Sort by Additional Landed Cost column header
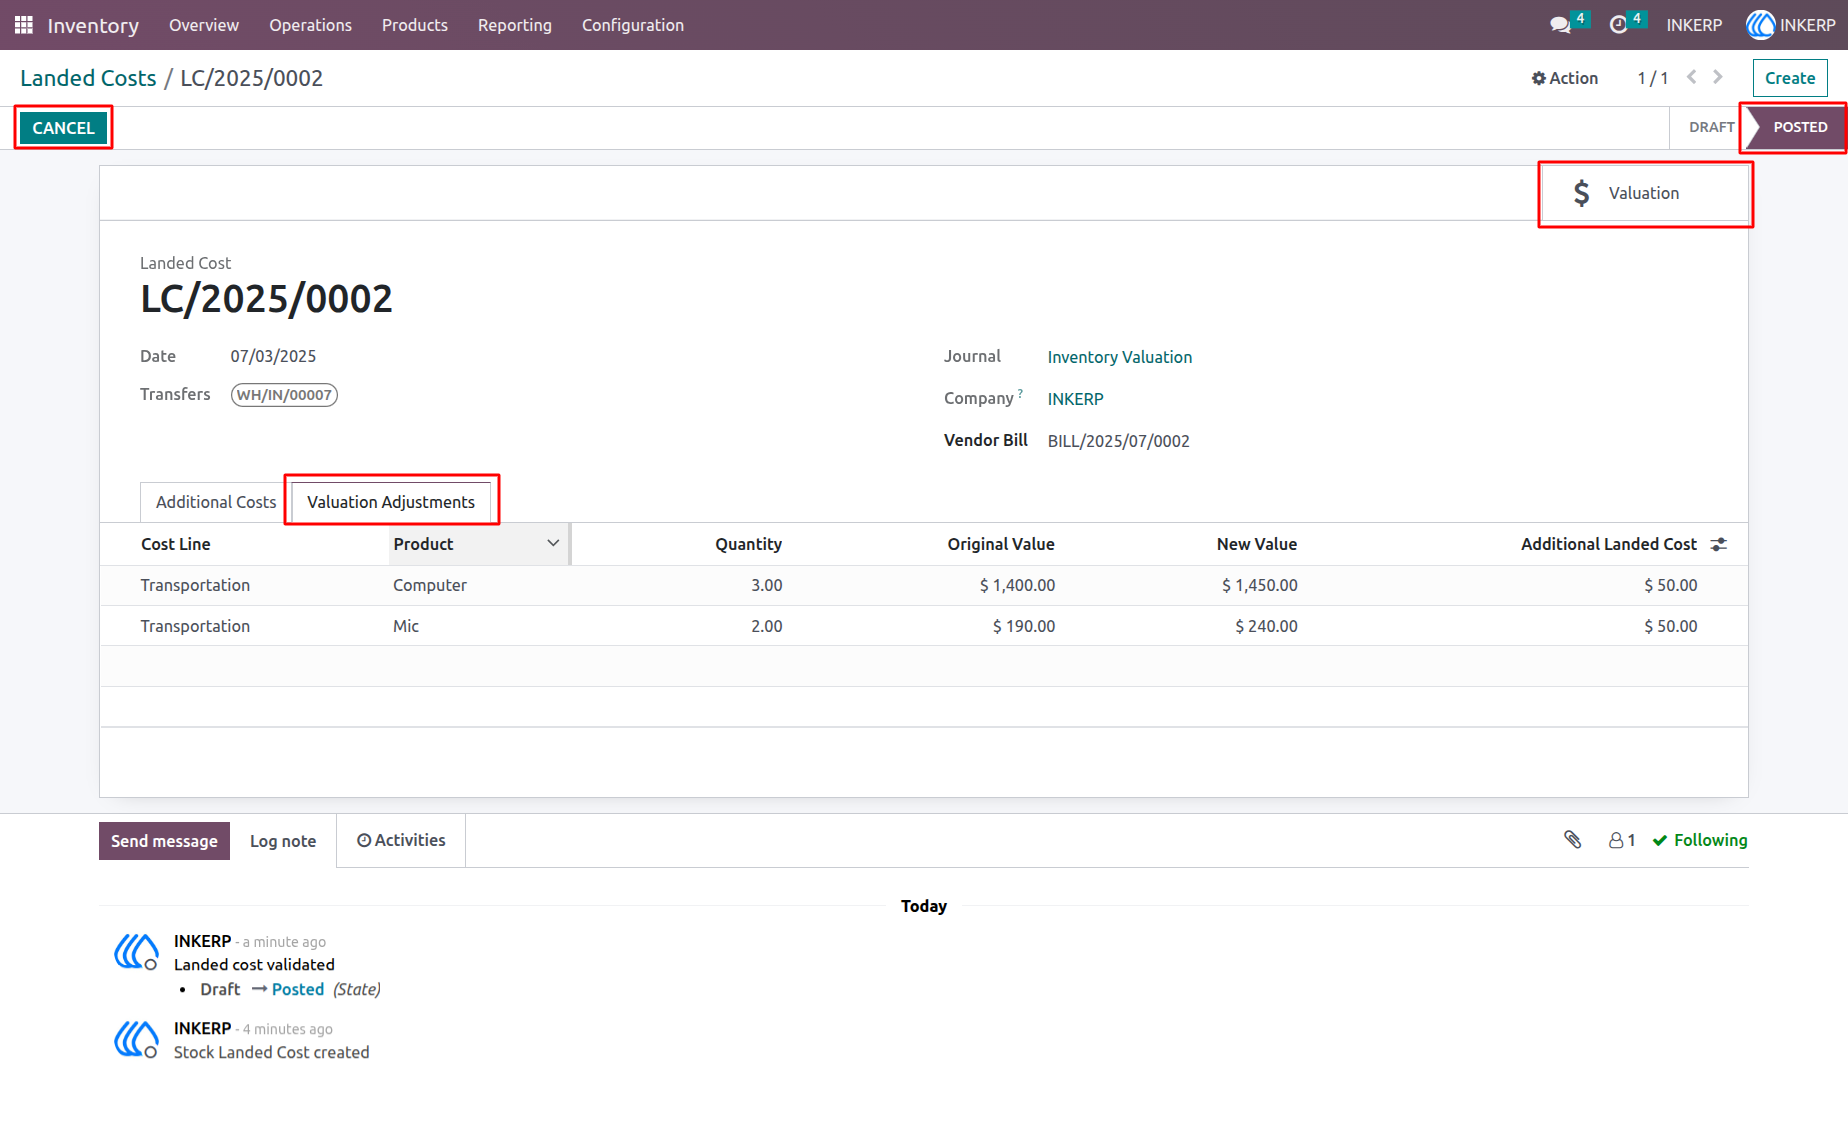The height and width of the screenshot is (1137, 1848). [1609, 544]
